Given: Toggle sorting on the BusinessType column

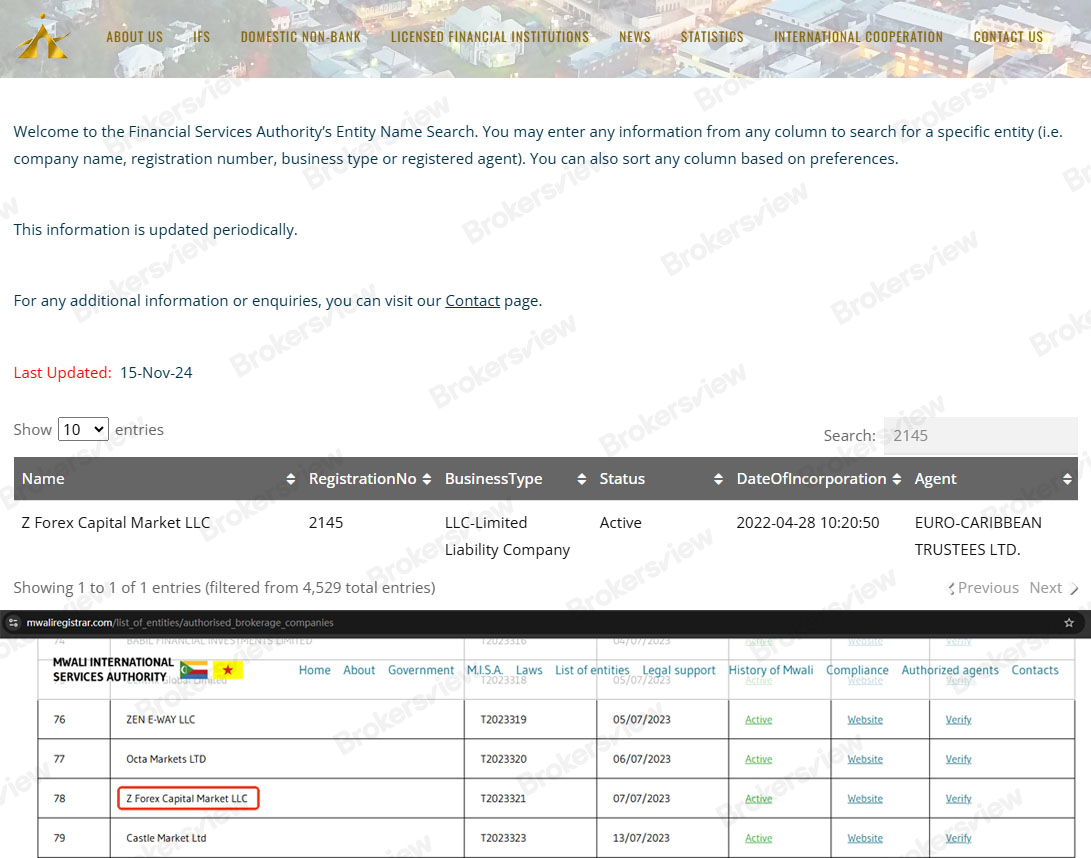Looking at the screenshot, I should point(580,479).
